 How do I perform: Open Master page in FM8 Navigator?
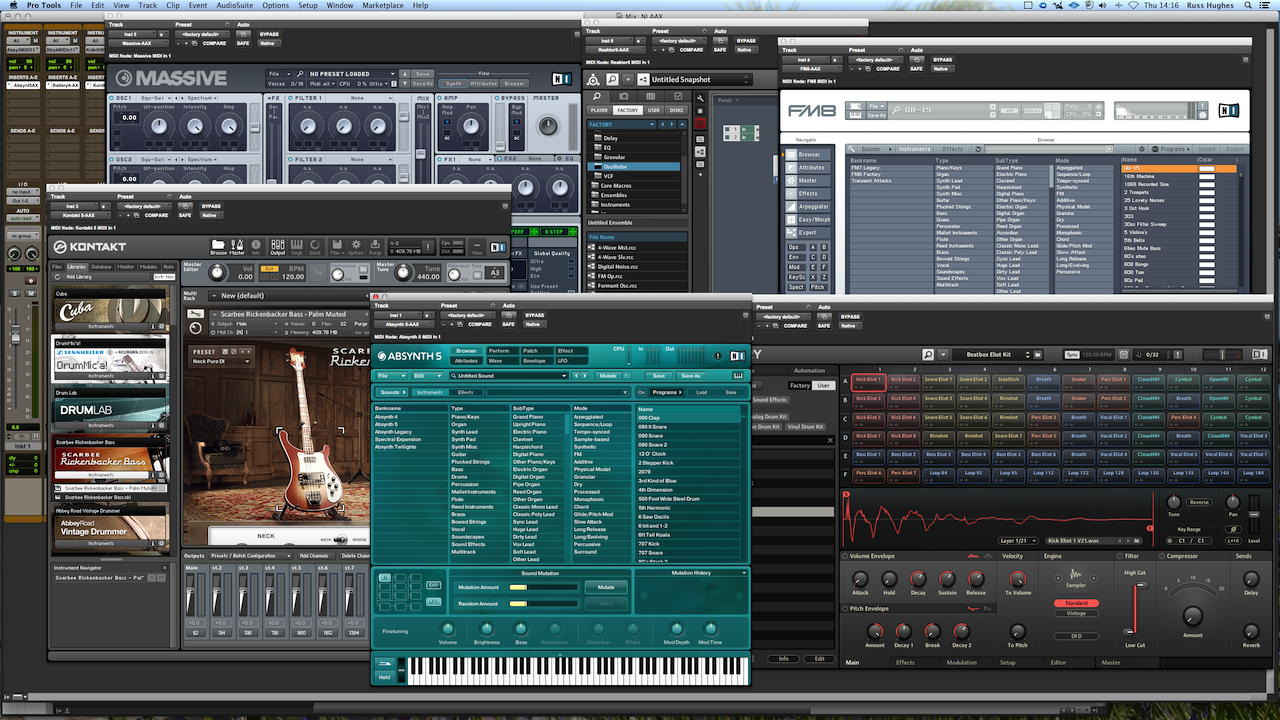[x=808, y=181]
